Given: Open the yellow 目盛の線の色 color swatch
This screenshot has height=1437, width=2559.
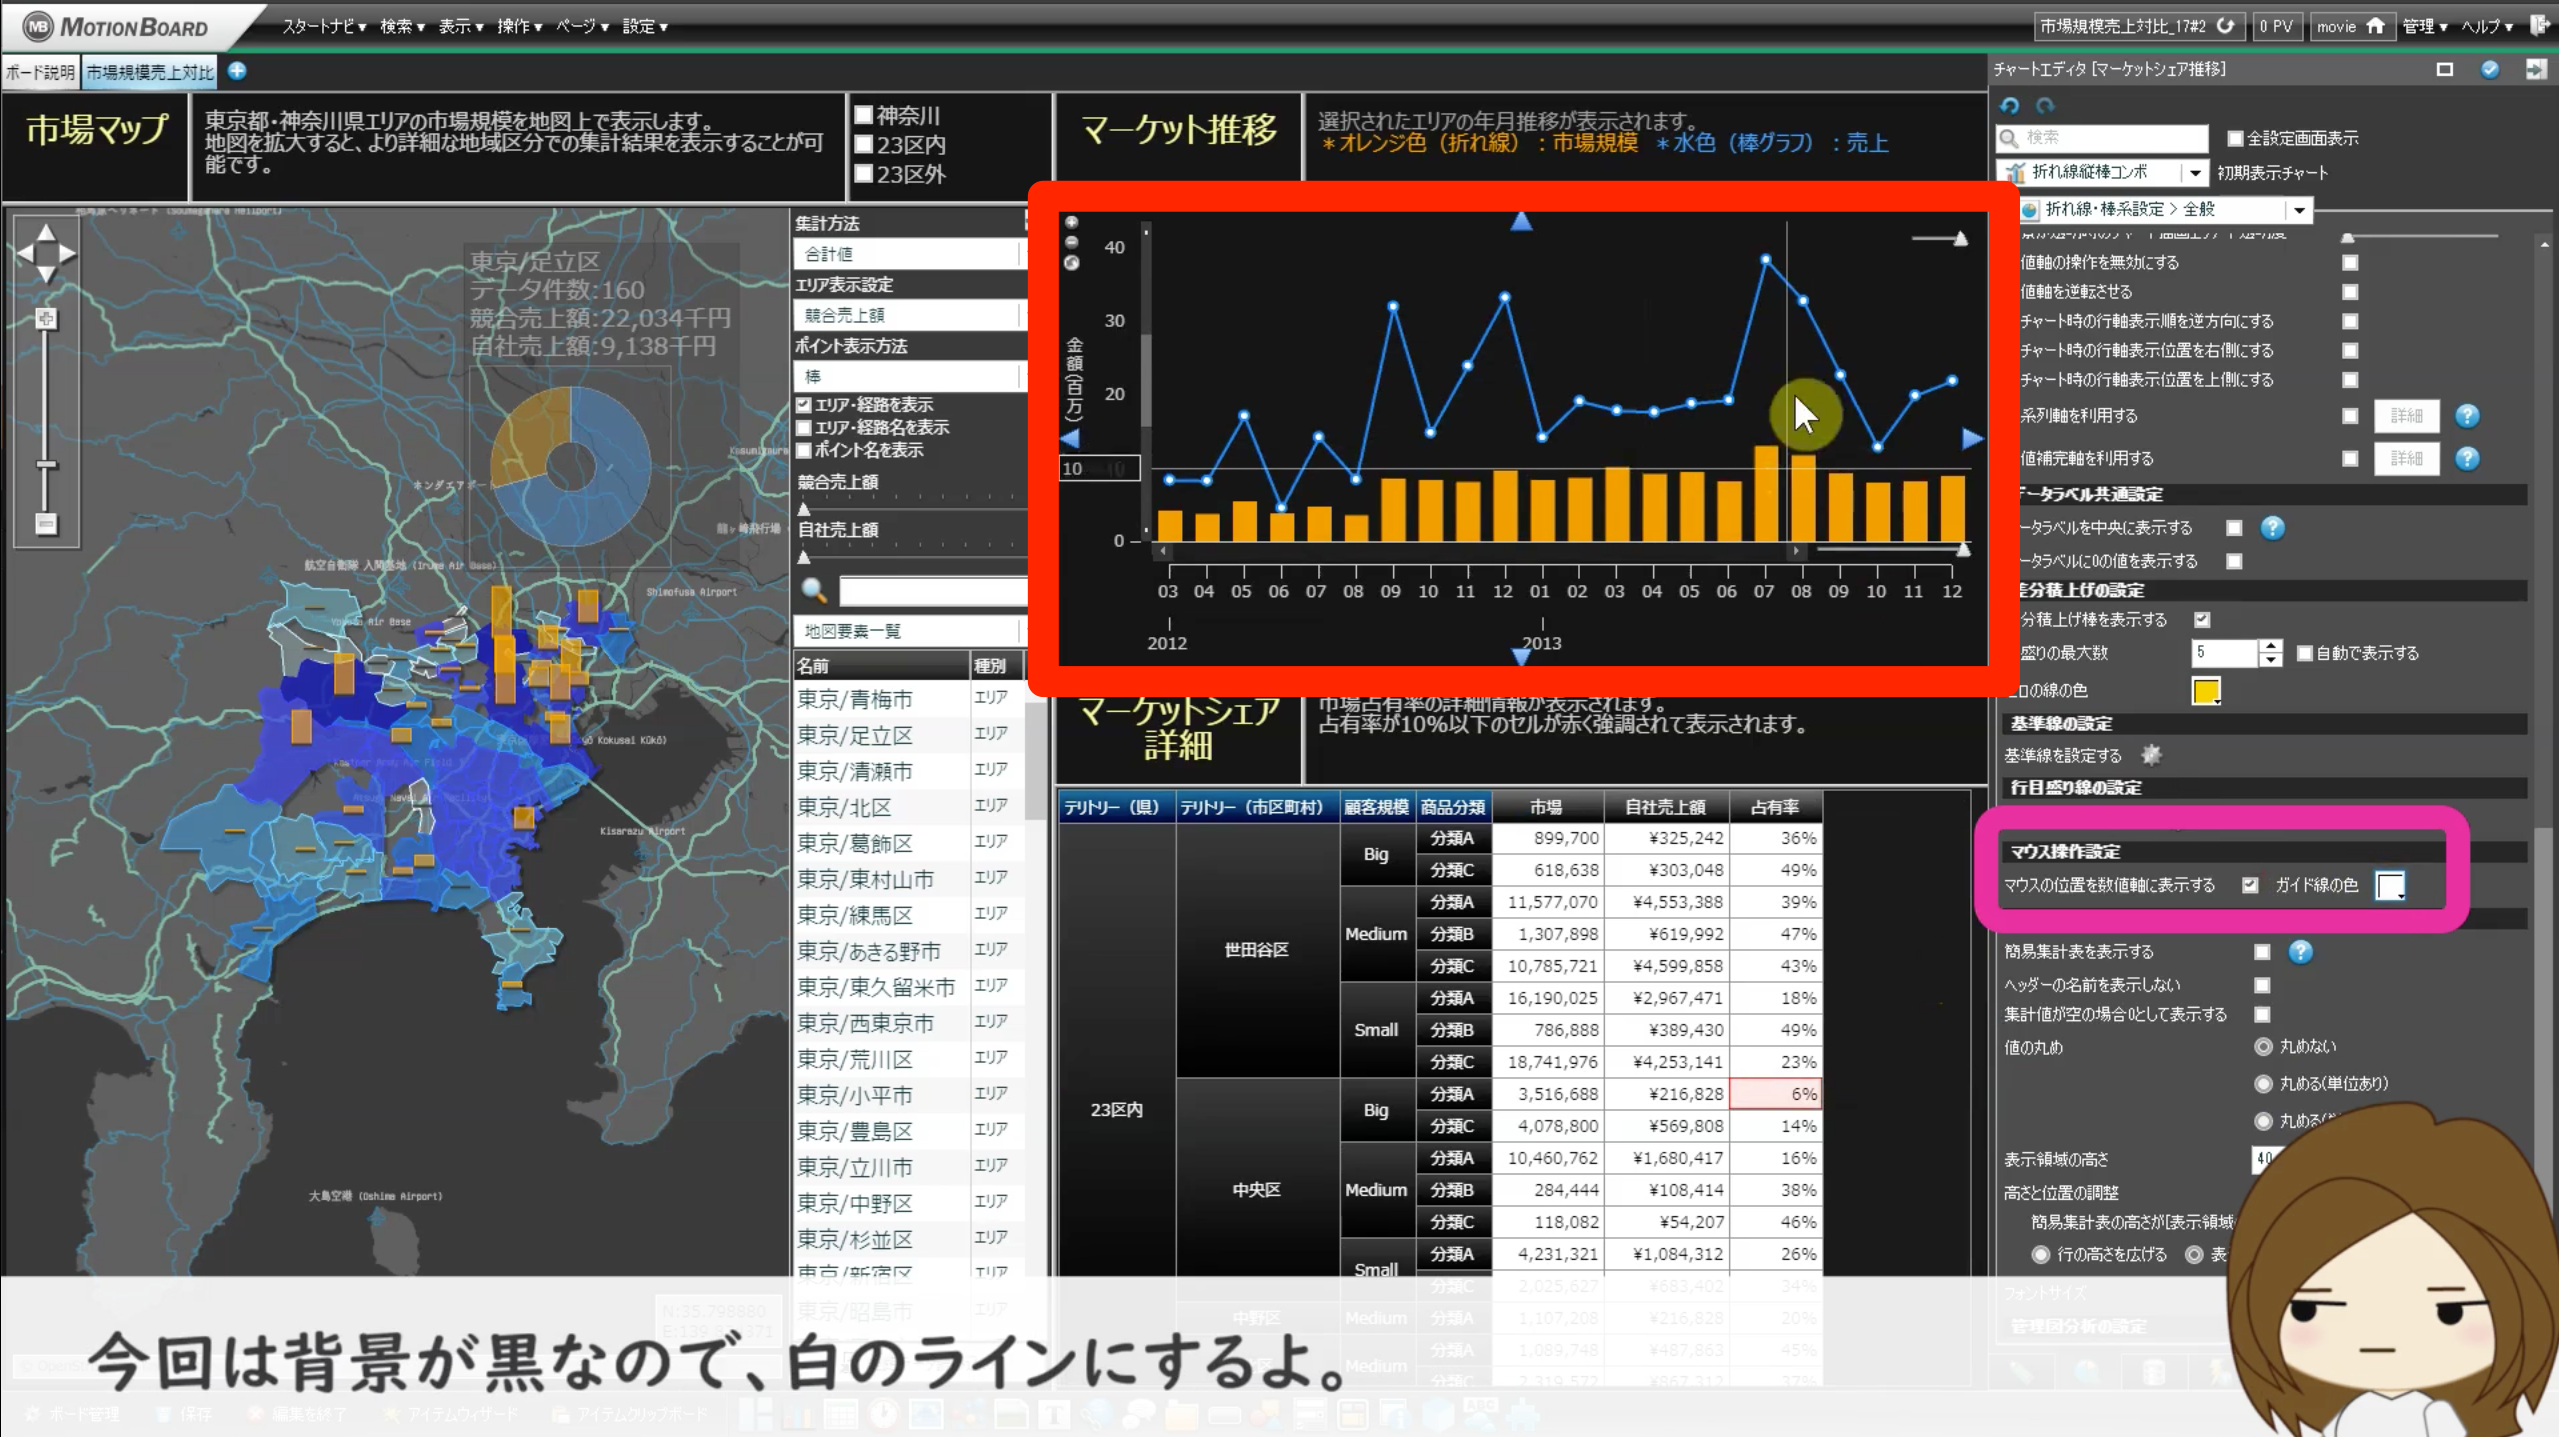Looking at the screenshot, I should click(x=2206, y=691).
